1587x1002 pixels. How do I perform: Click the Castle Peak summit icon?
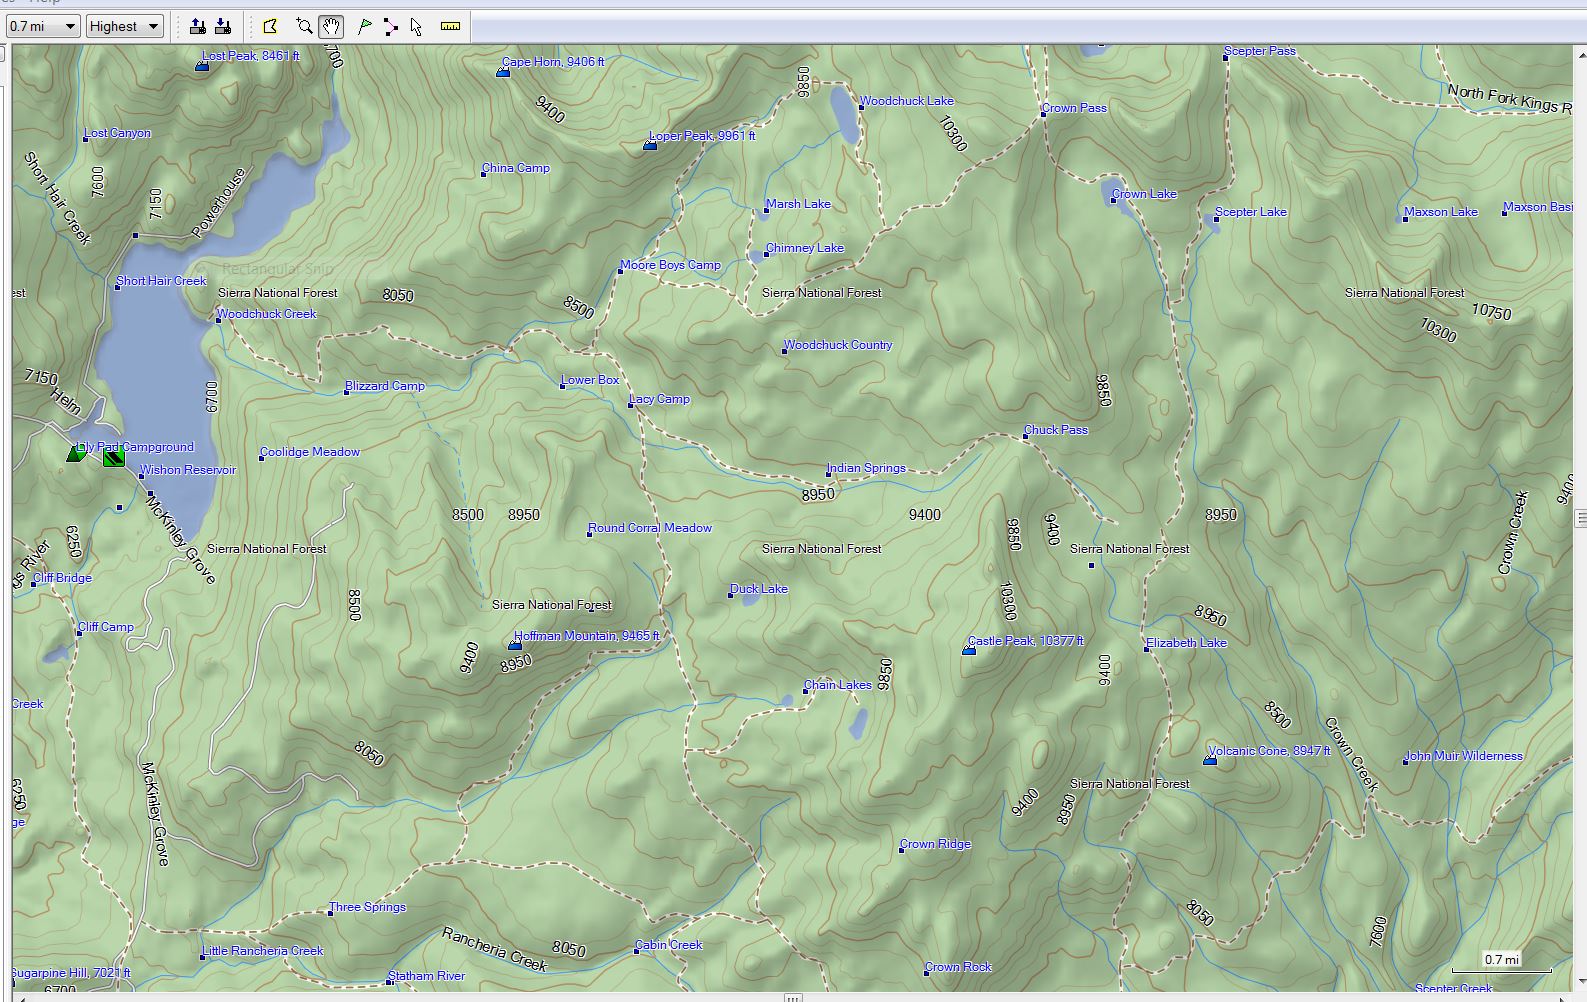coord(969,651)
